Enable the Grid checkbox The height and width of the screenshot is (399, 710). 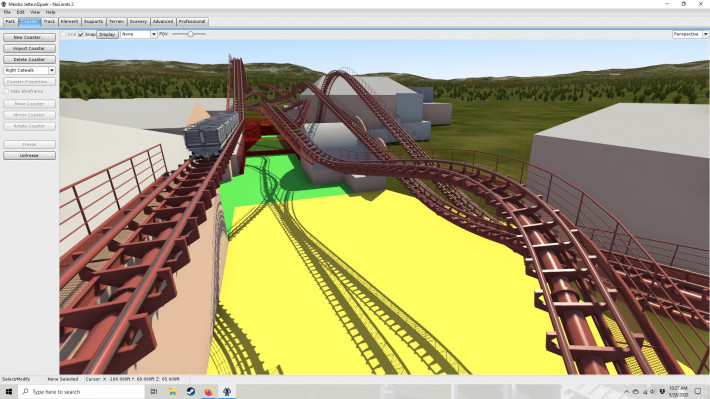(63, 34)
